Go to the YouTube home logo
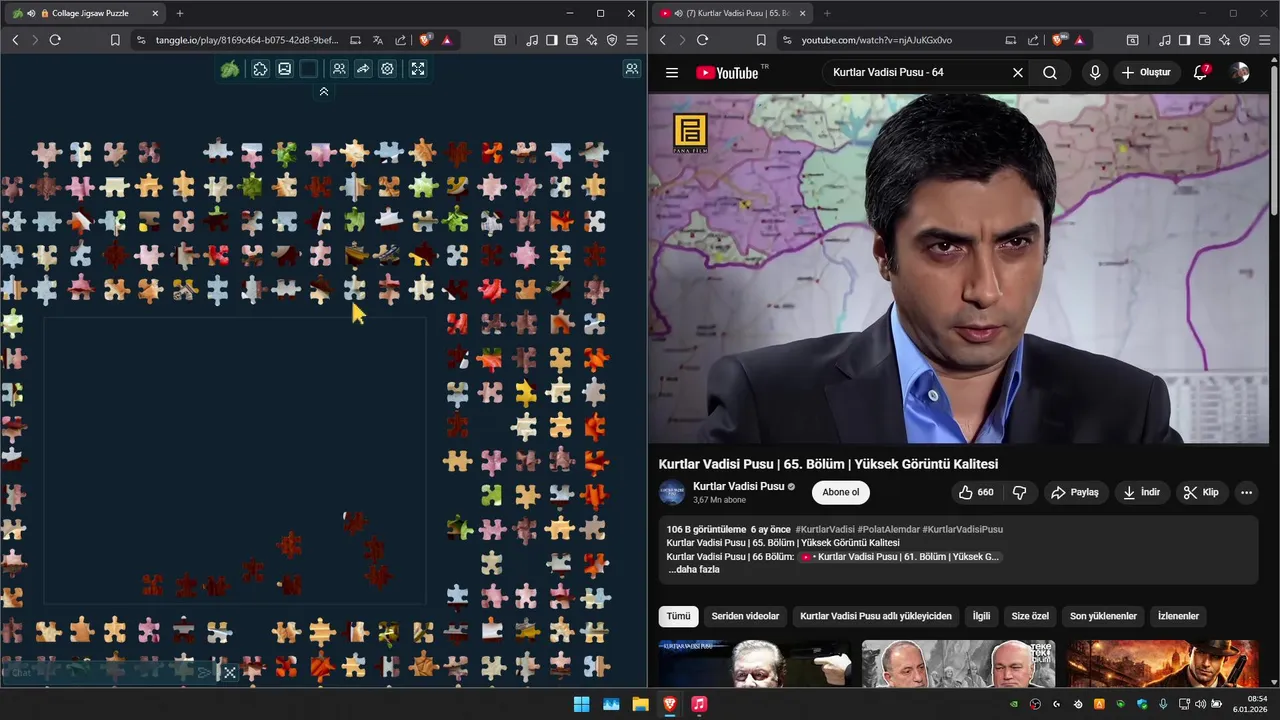The height and width of the screenshot is (720, 1280). 728,72
